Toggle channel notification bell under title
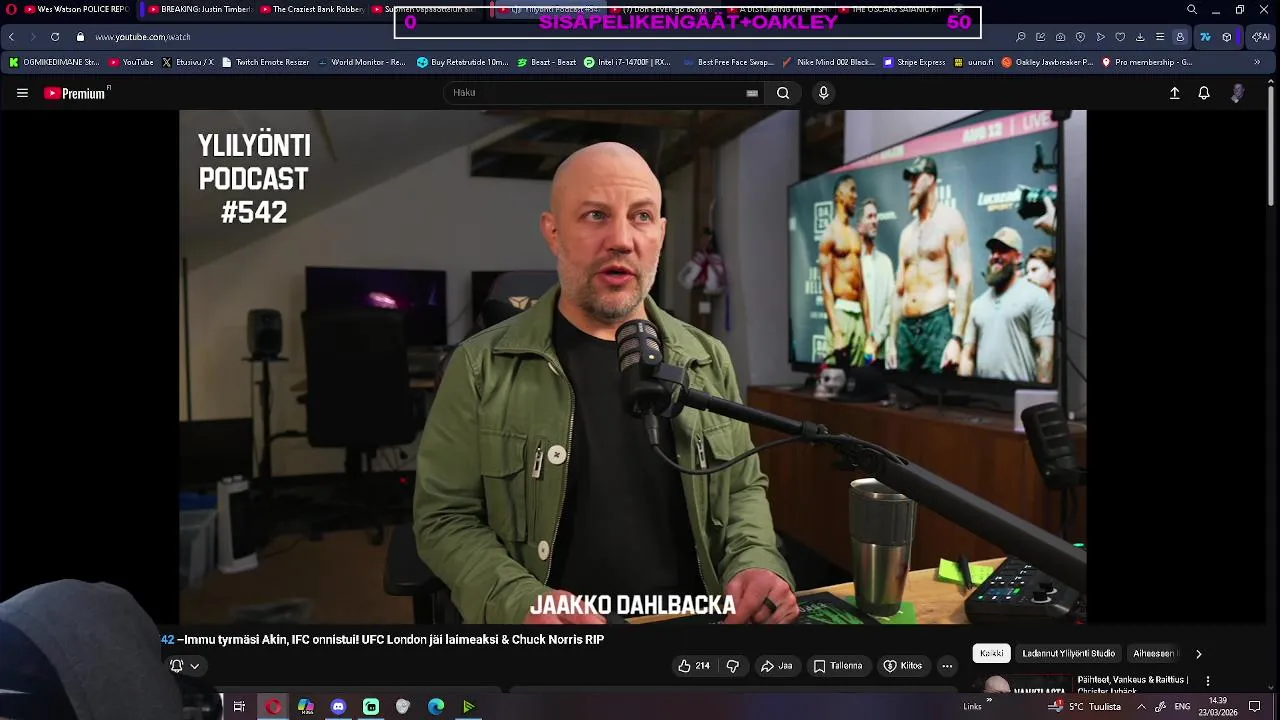The image size is (1280, 720). pyautogui.click(x=176, y=666)
